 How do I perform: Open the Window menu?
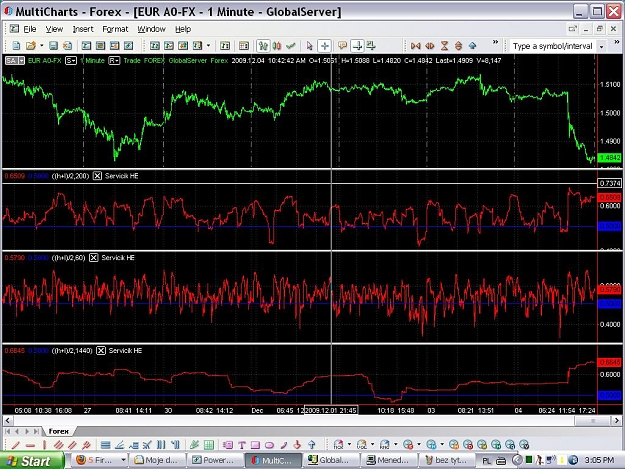point(151,29)
